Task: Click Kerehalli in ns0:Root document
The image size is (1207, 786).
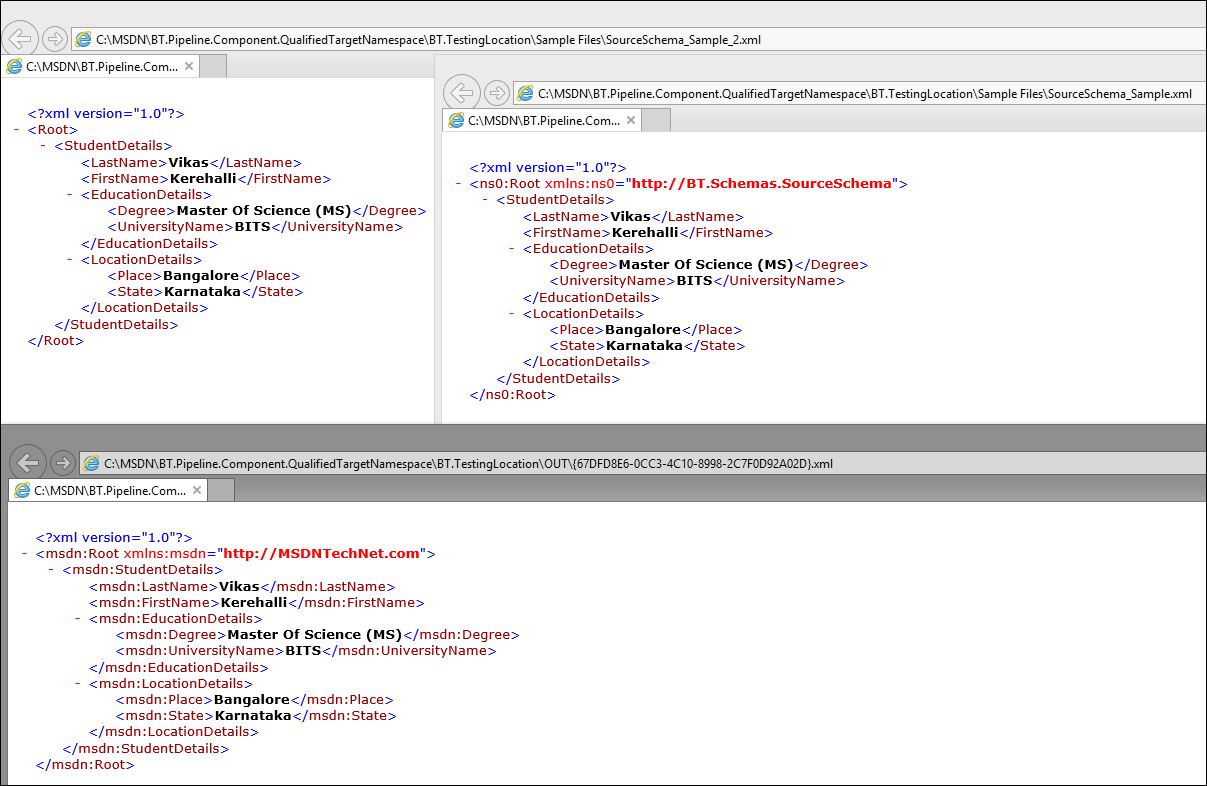Action: coord(645,233)
